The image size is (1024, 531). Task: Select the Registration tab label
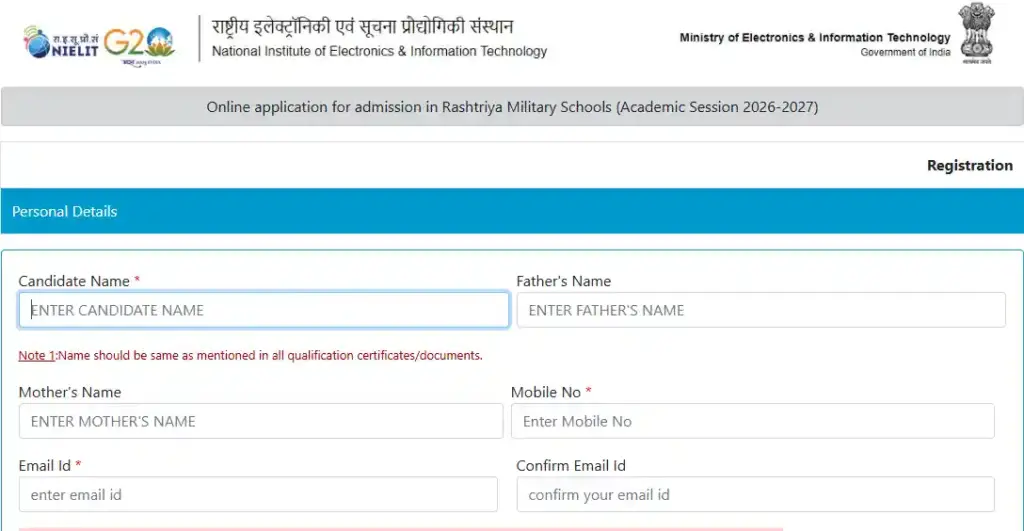tap(969, 166)
